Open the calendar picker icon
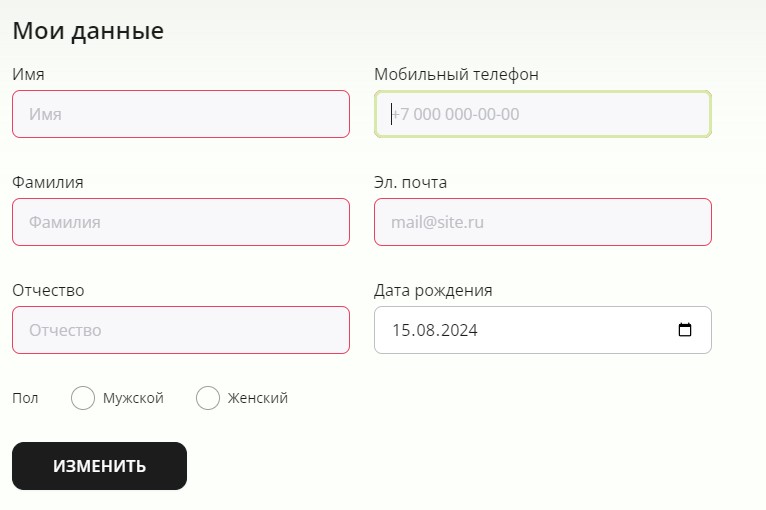Viewport: 766px width, 510px height. pos(685,330)
